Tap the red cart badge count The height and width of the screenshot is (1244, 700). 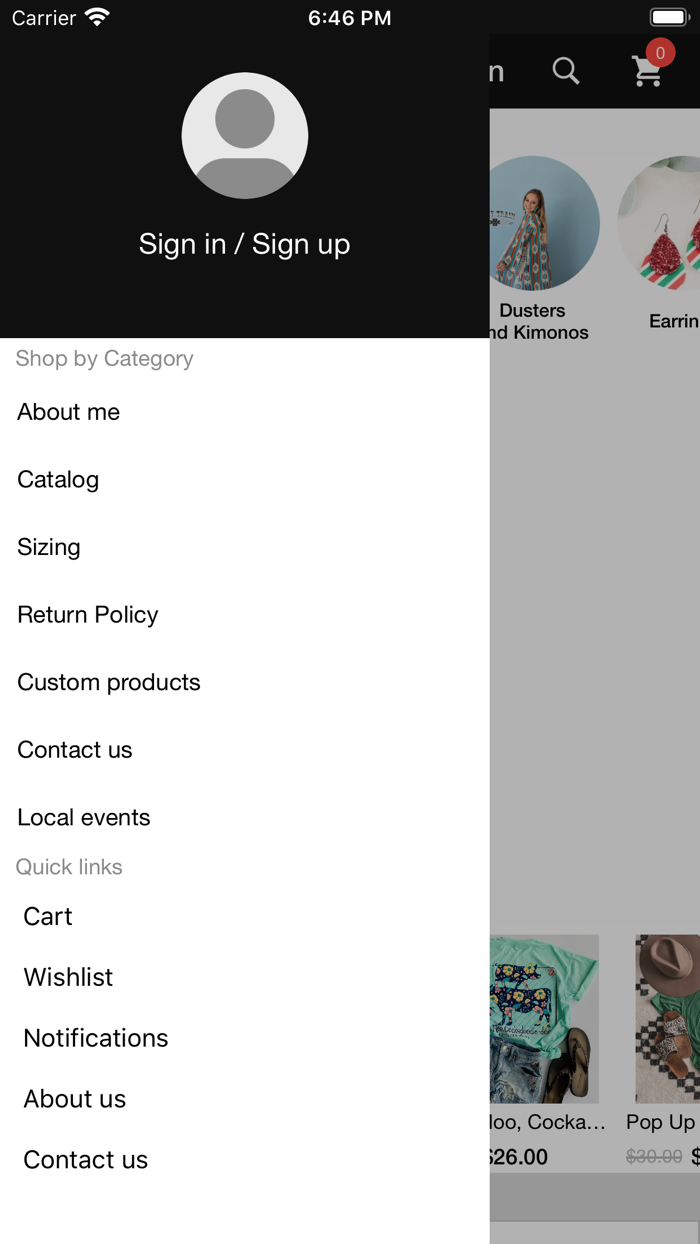click(x=660, y=53)
